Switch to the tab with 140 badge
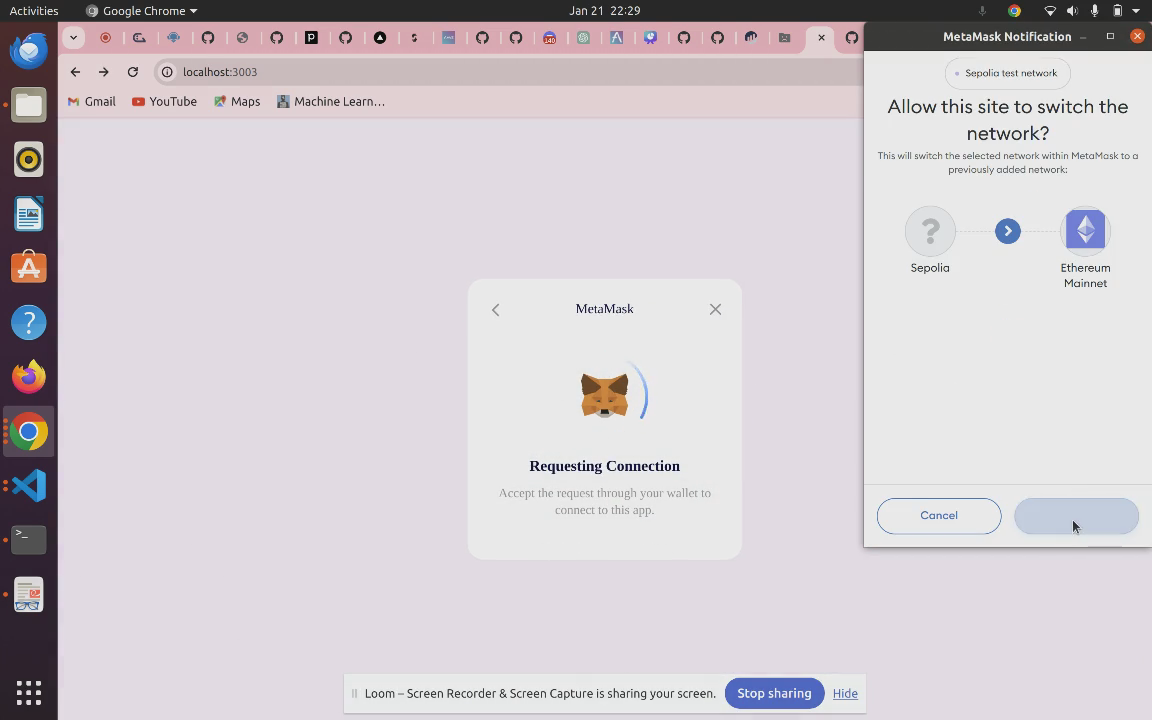This screenshot has width=1152, height=720. coord(549,37)
